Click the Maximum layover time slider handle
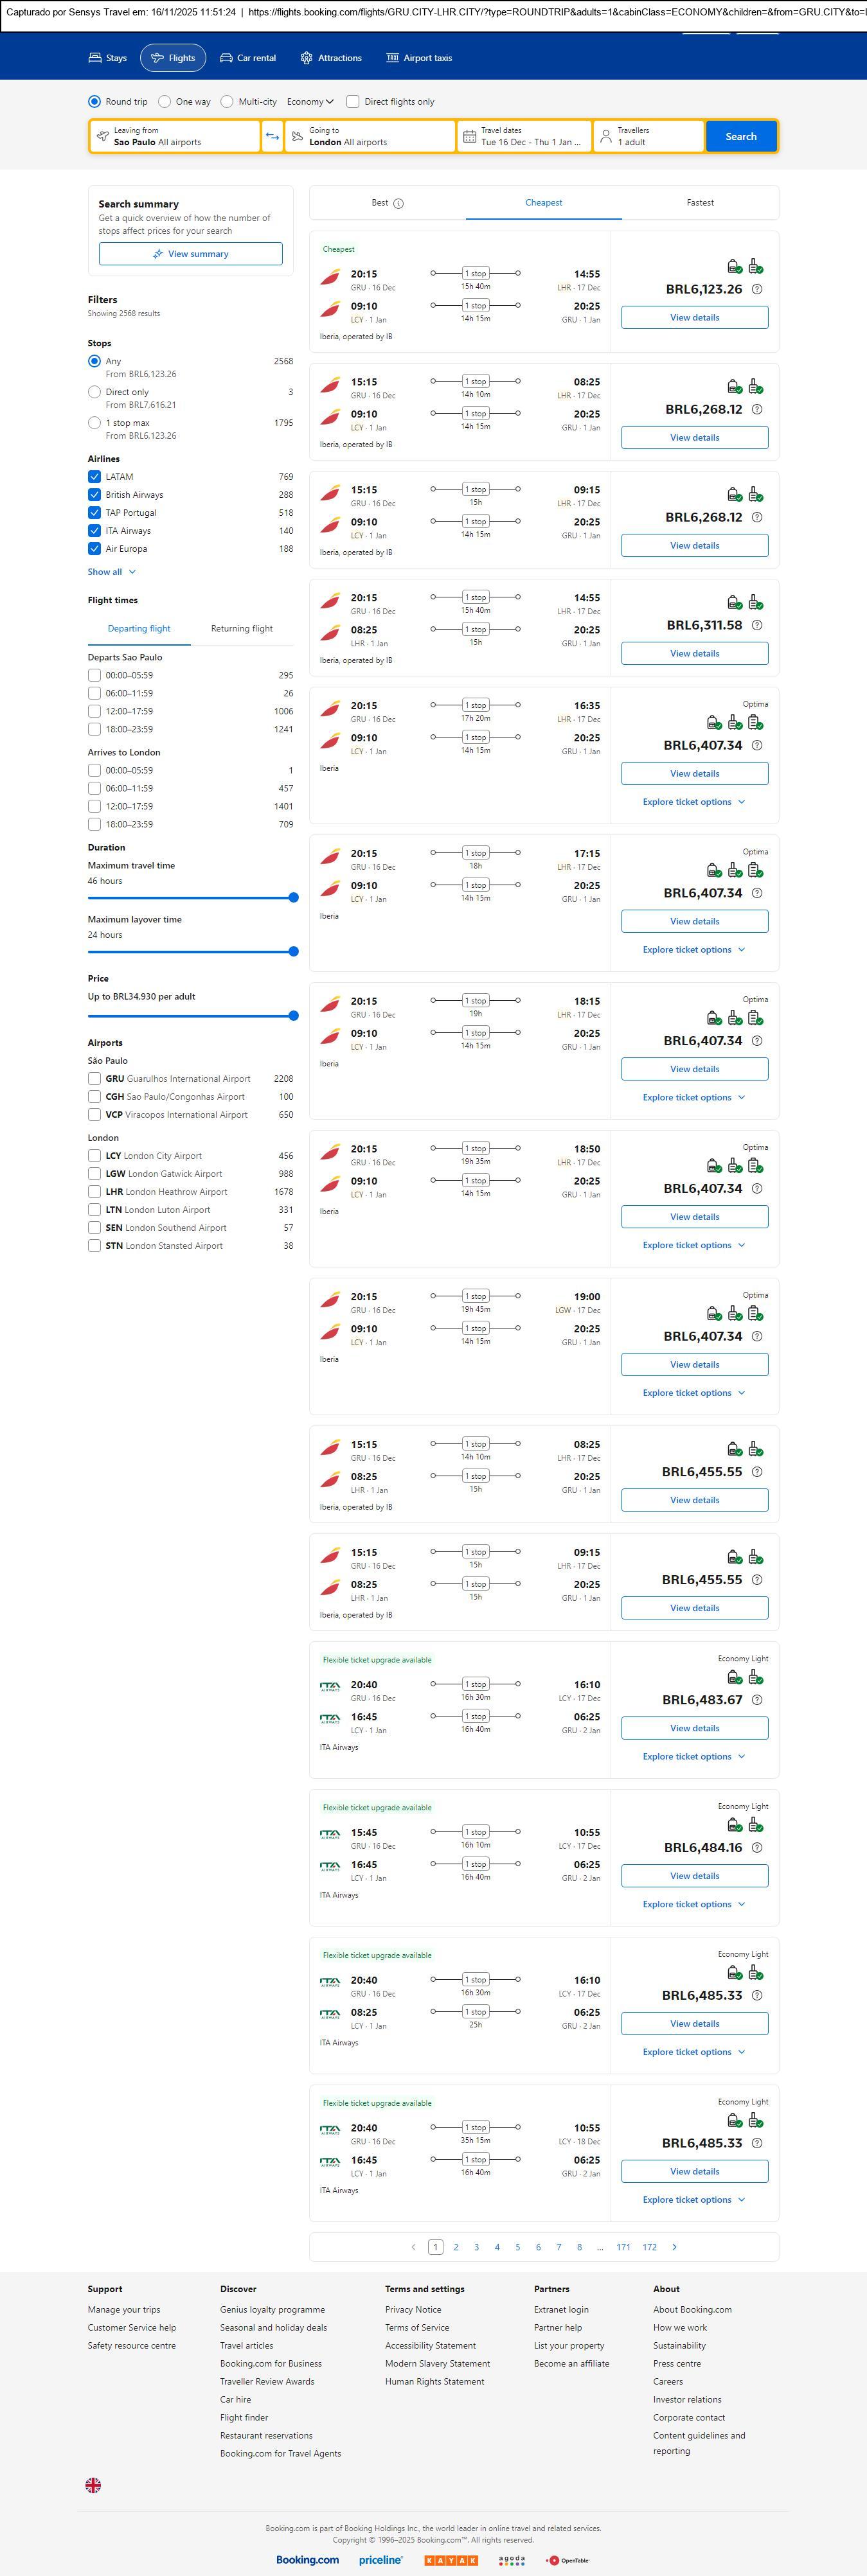The height and width of the screenshot is (2576, 867). pyautogui.click(x=293, y=951)
